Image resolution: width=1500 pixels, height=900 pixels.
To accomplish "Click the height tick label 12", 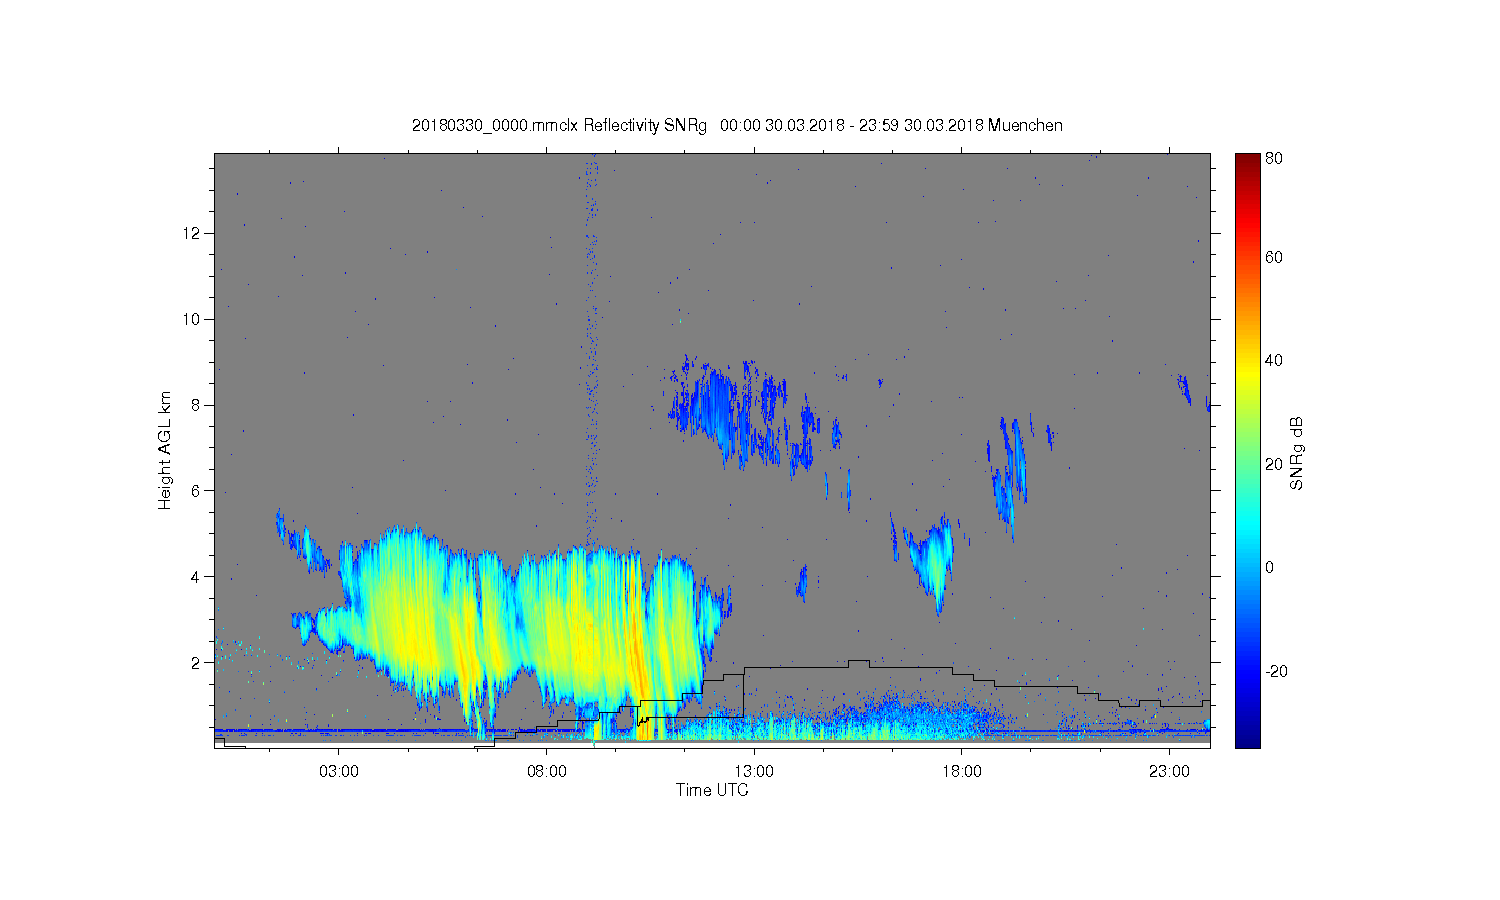I will 193,233.
